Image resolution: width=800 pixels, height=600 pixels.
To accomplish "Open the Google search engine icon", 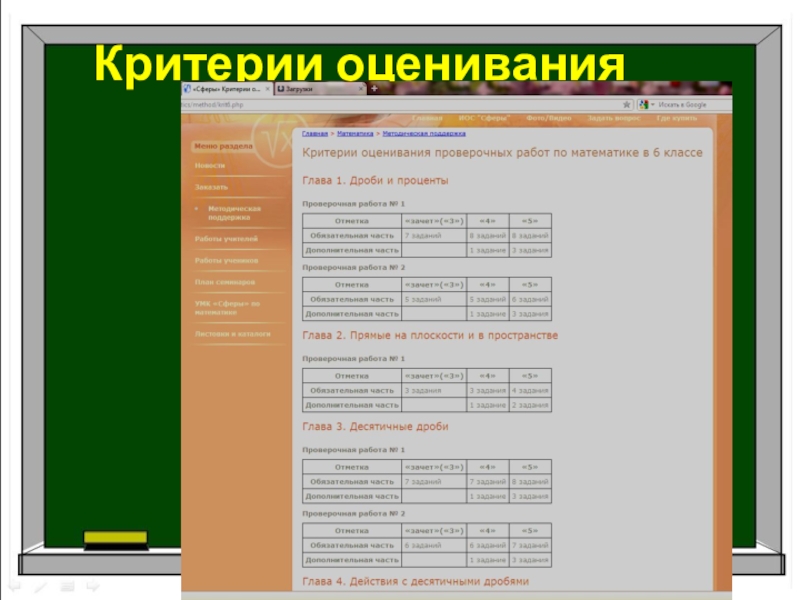I will click(643, 105).
